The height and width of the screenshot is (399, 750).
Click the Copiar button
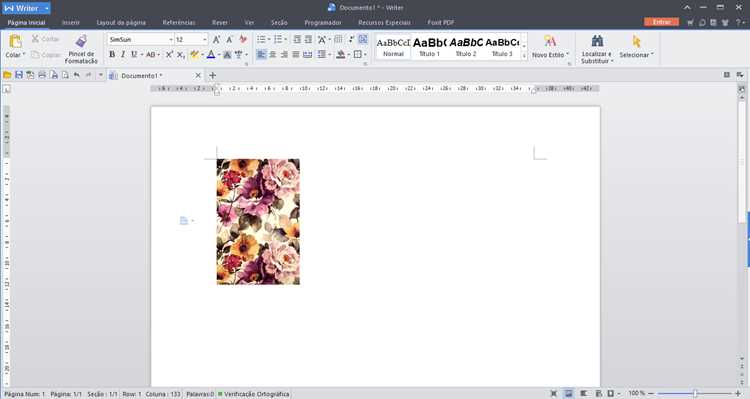click(x=45, y=55)
